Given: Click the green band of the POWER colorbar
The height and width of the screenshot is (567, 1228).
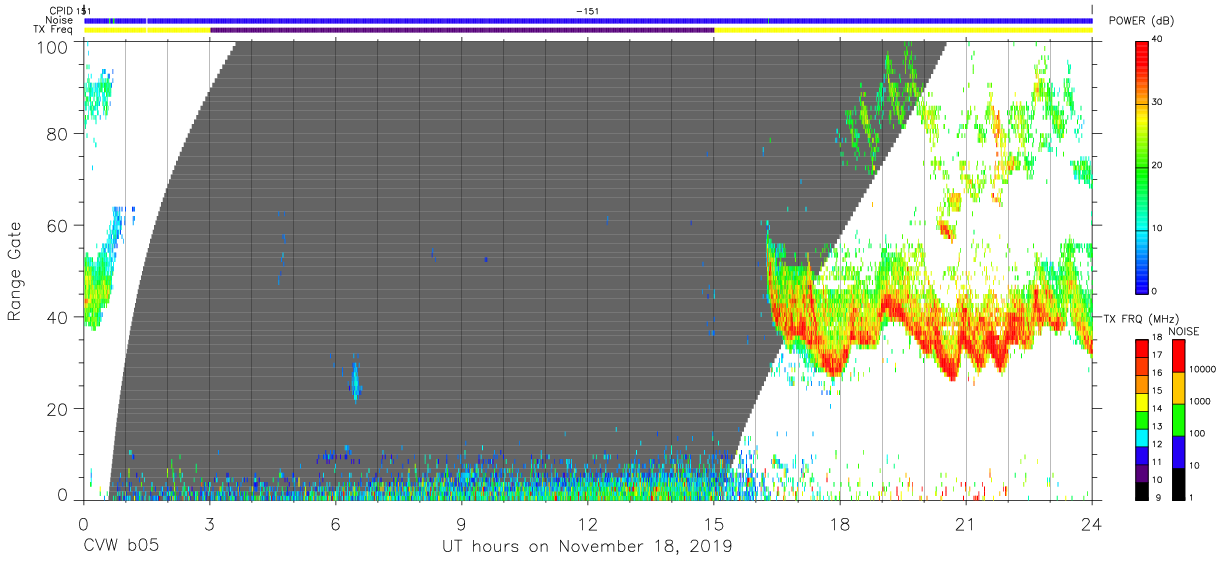Looking at the screenshot, I should pos(1143,180).
